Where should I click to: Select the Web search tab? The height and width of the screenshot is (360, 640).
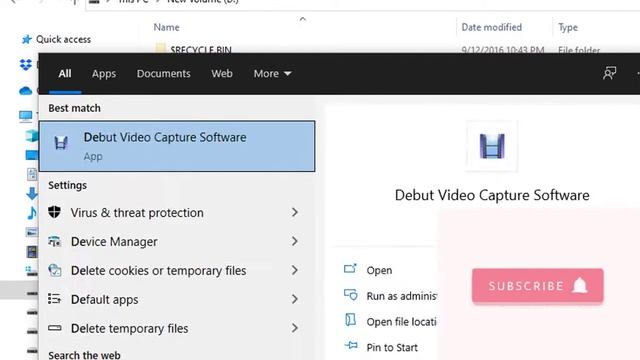222,73
